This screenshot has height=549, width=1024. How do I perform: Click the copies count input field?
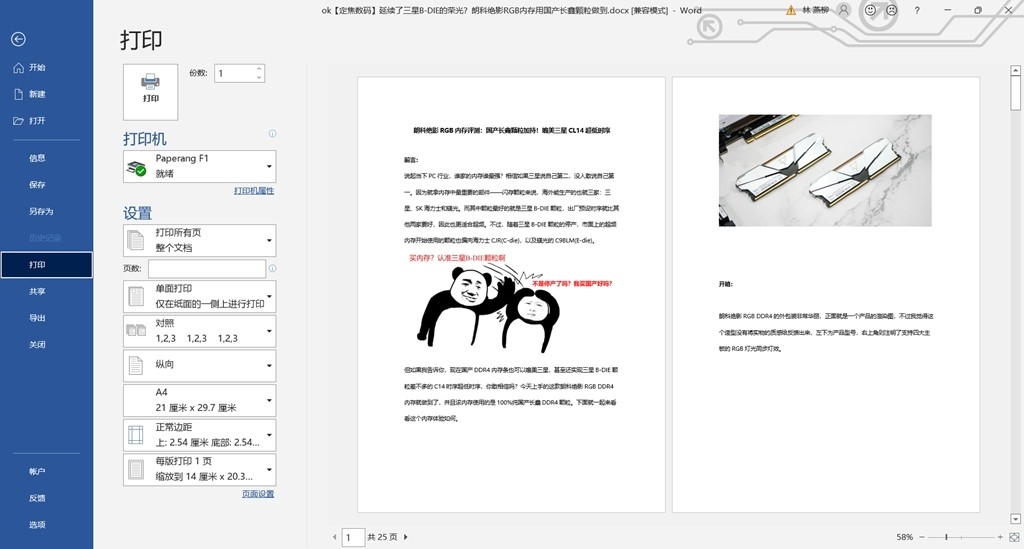pyautogui.click(x=234, y=73)
